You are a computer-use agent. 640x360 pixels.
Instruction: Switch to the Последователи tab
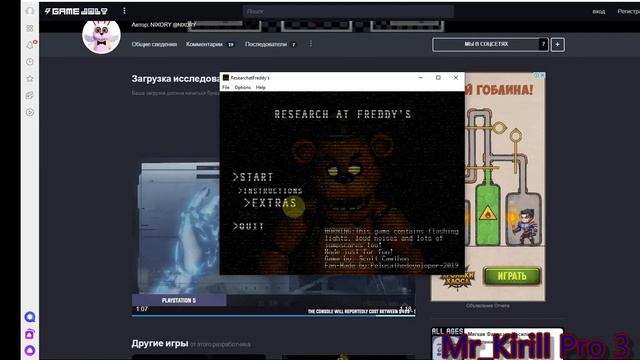(270, 44)
